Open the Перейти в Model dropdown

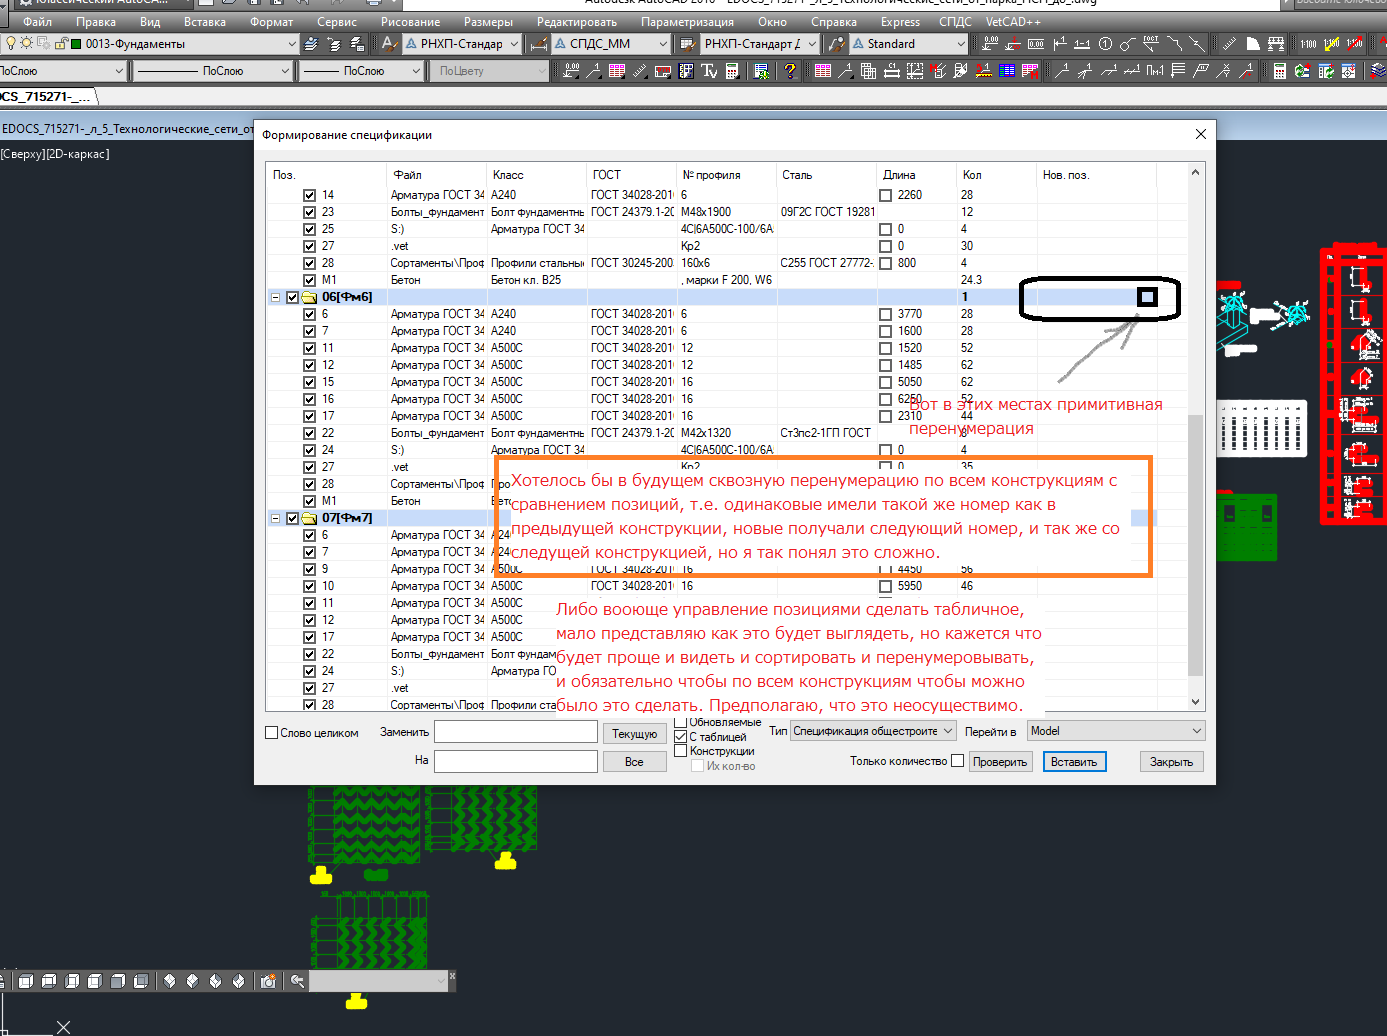tap(1196, 731)
